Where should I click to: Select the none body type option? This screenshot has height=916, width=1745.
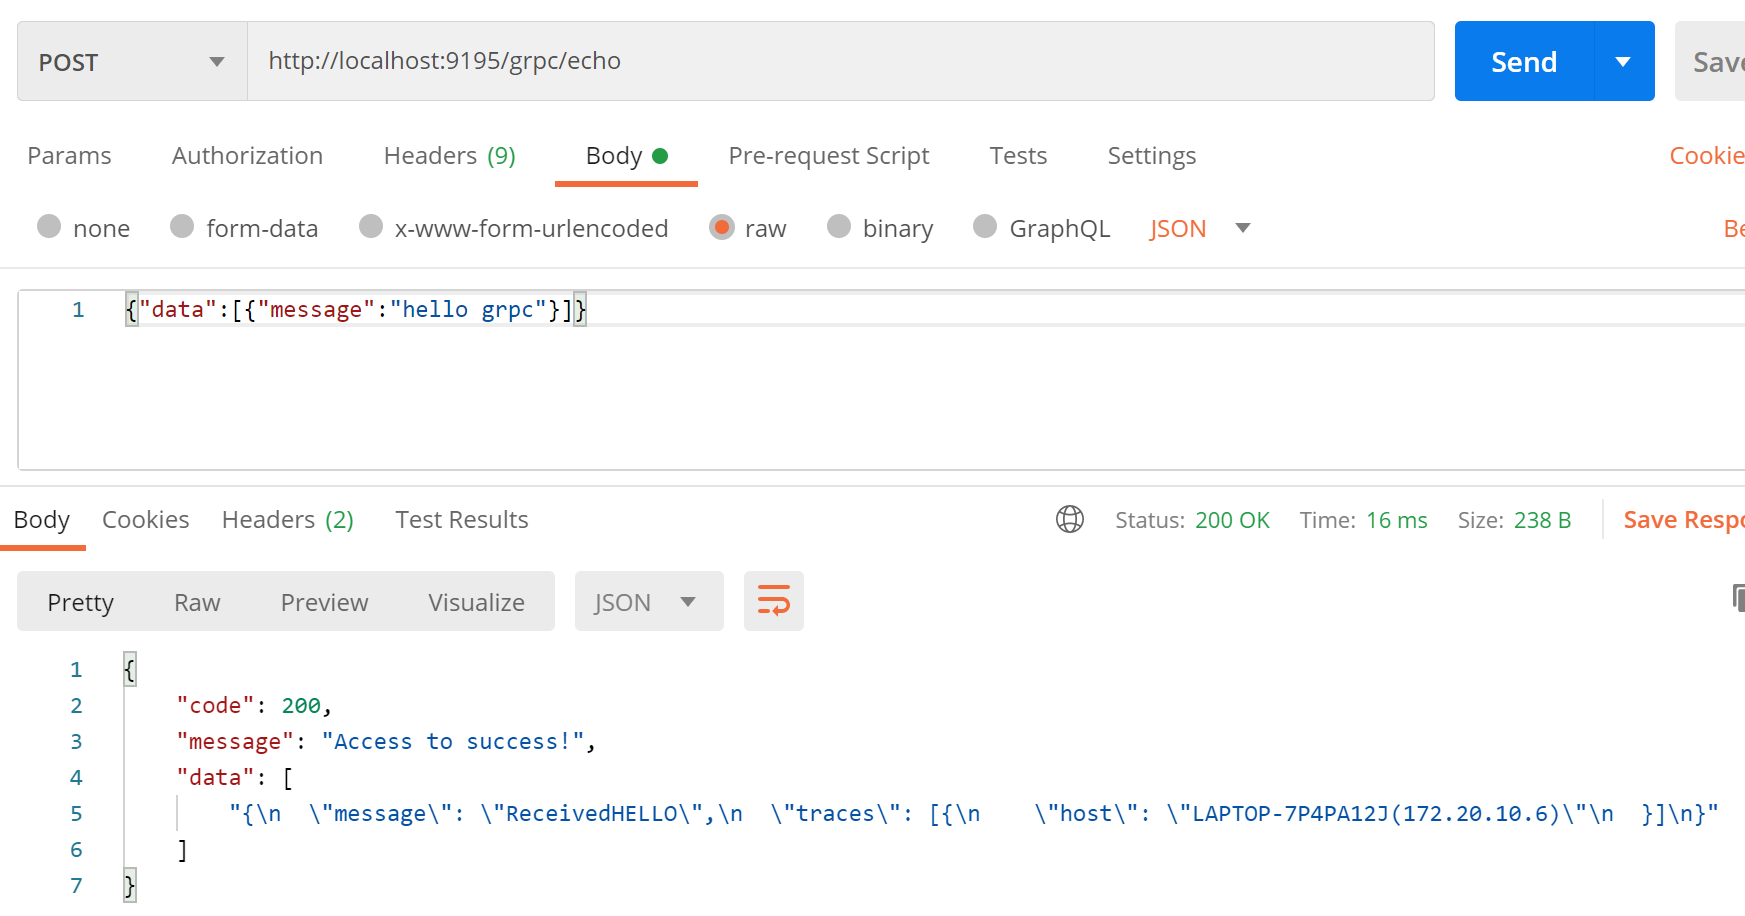pyautogui.click(x=49, y=228)
